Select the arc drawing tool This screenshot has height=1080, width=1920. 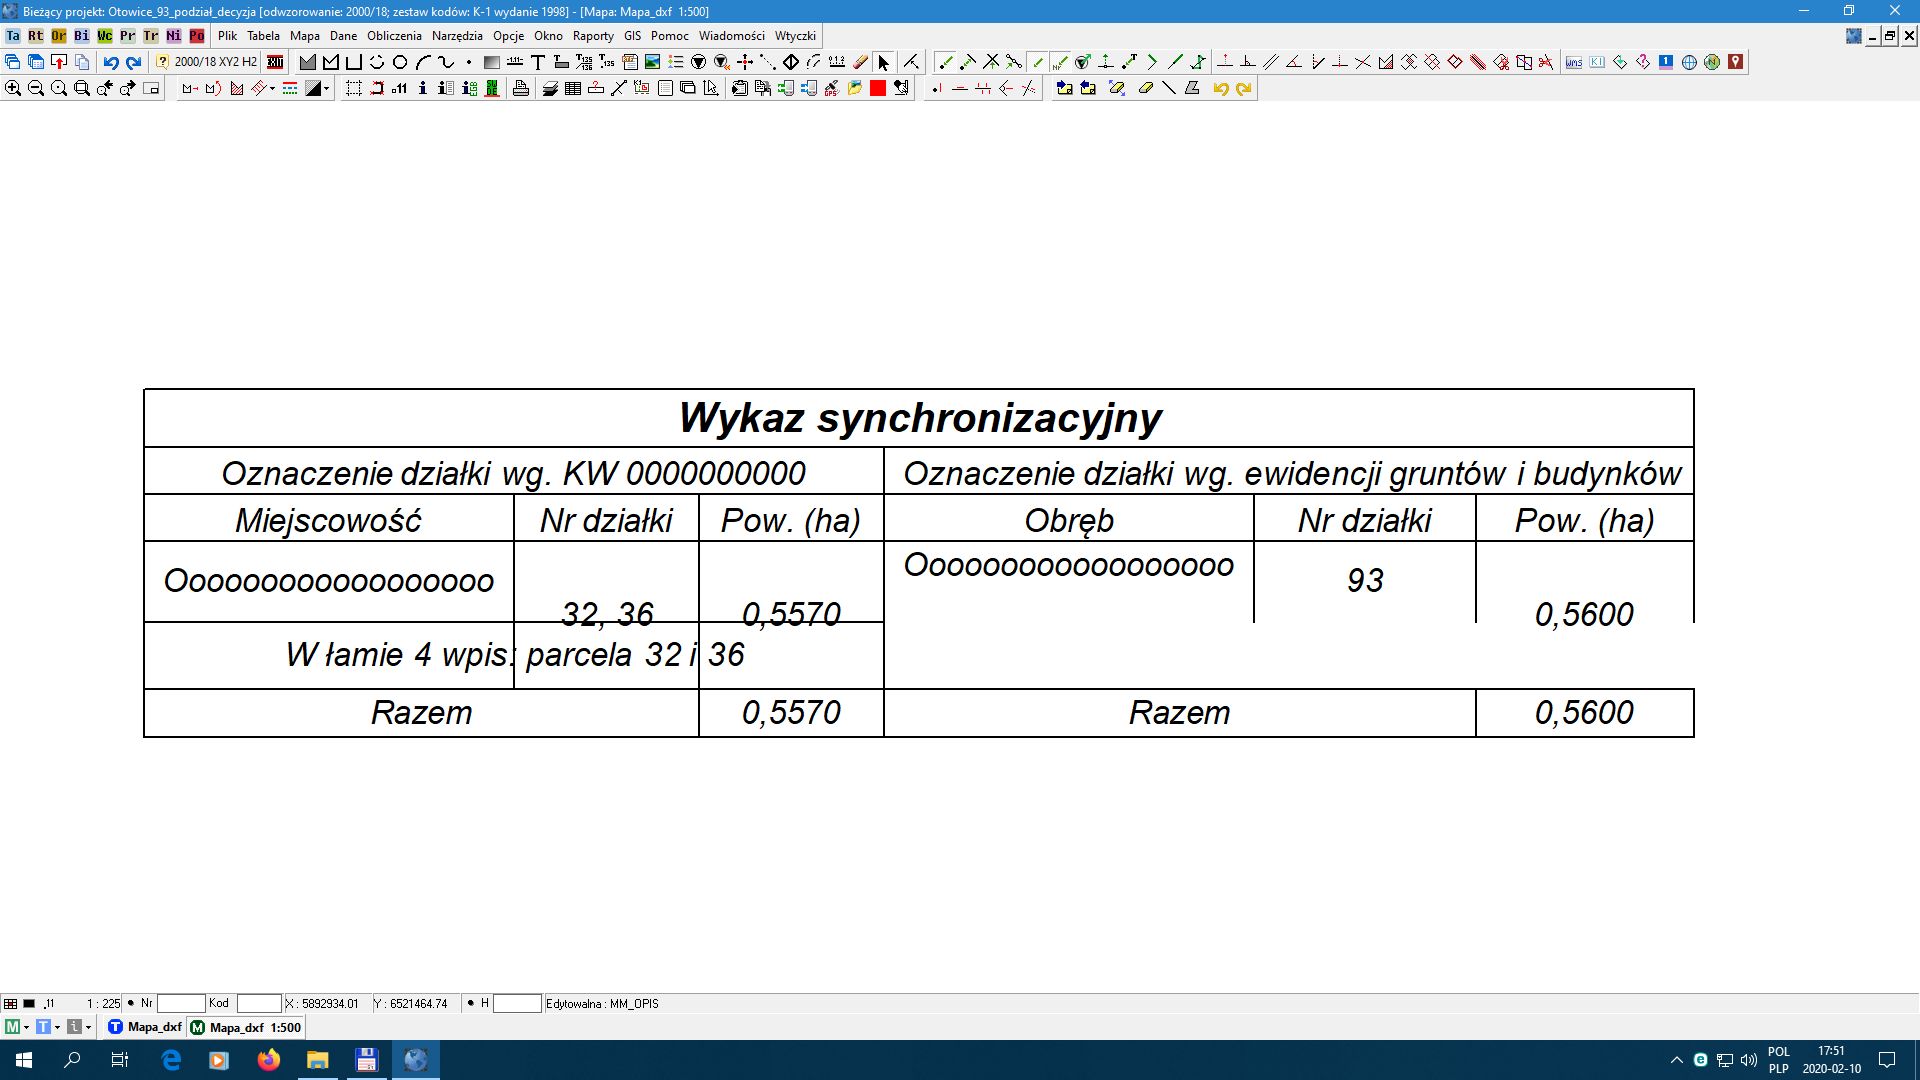pos(423,62)
